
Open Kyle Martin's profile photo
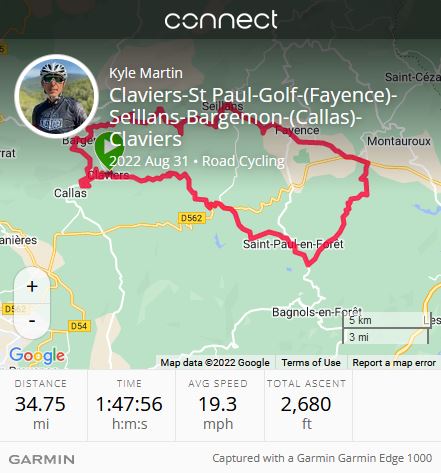(x=56, y=96)
